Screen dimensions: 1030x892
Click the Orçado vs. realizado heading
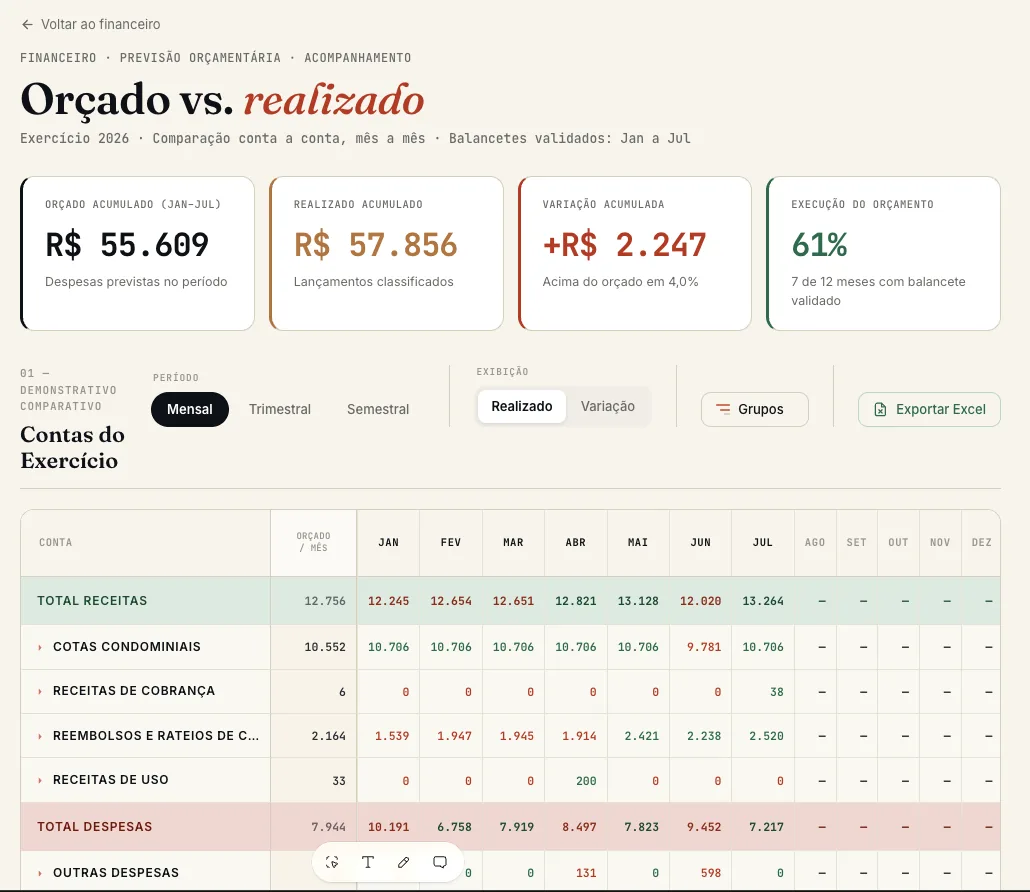pos(222,100)
